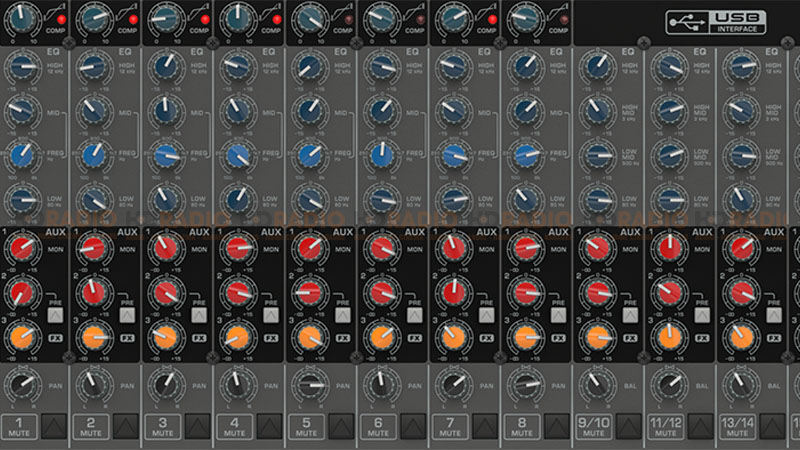Click the 13/14 MUTE number label
Image resolution: width=800 pixels, height=450 pixels.
[738, 427]
